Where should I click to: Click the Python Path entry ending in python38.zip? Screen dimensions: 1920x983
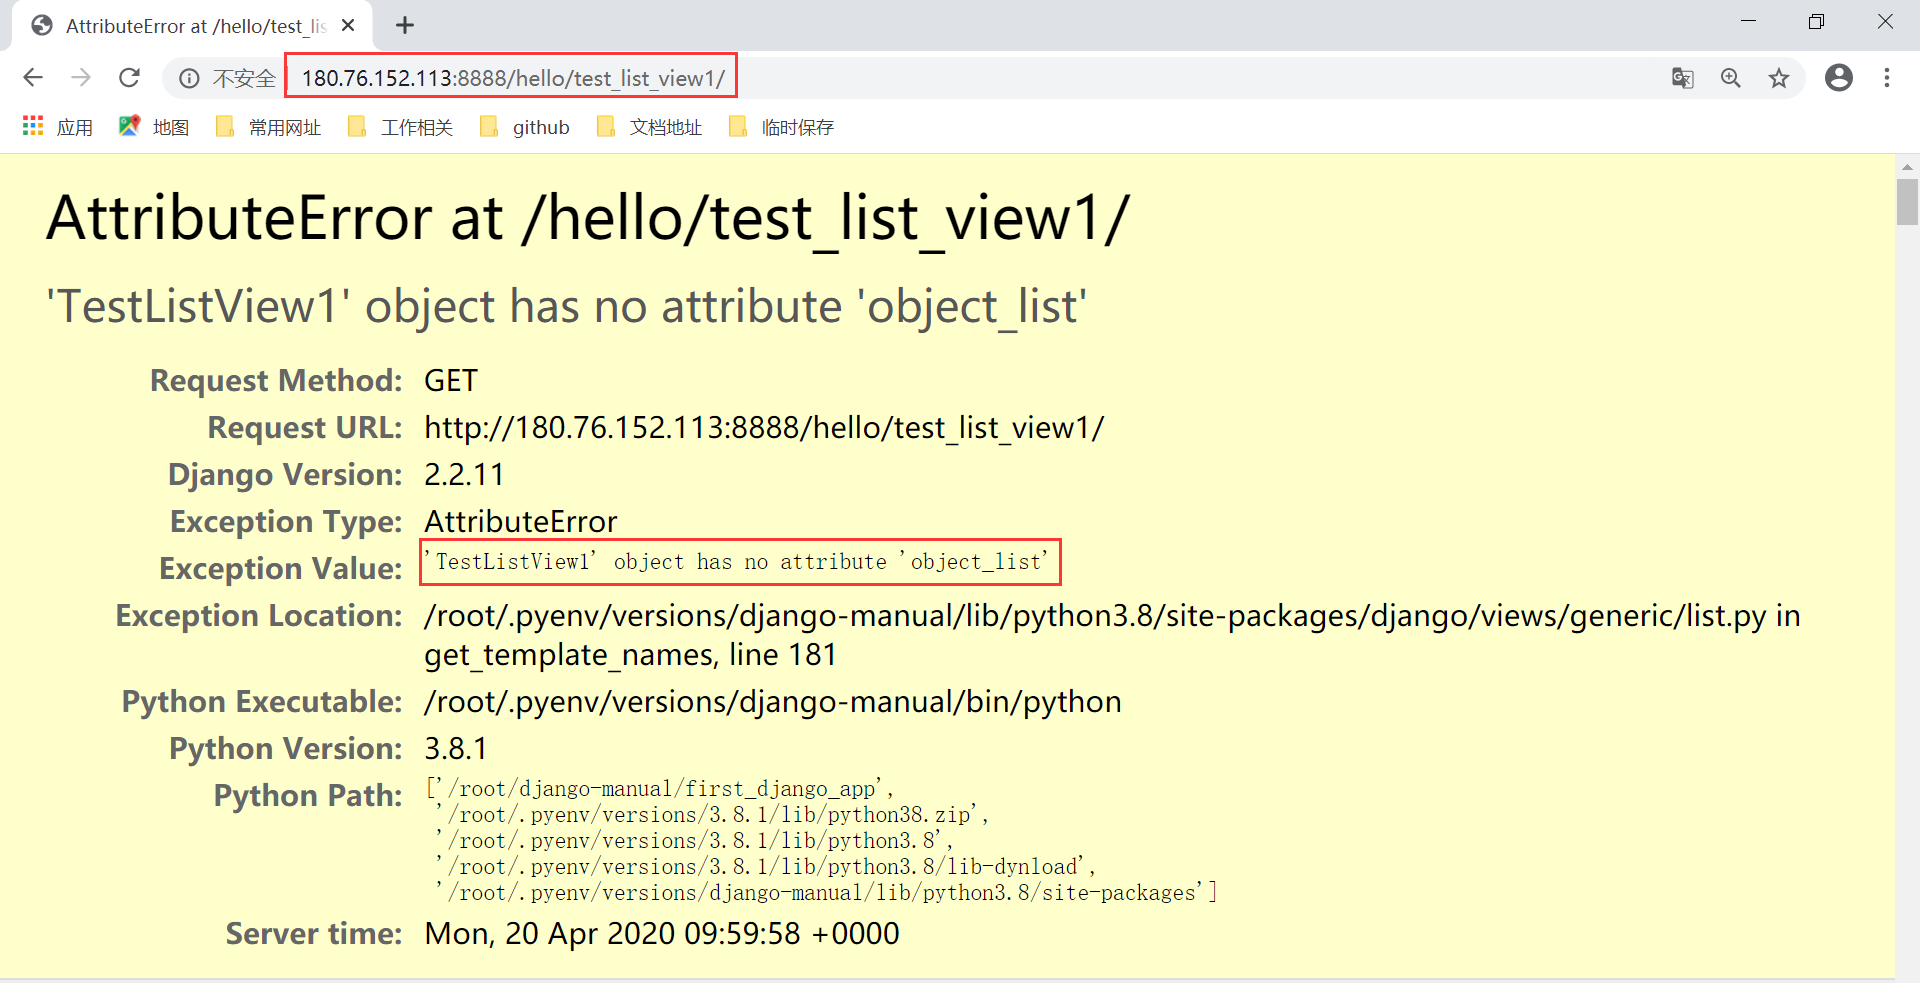(x=709, y=815)
